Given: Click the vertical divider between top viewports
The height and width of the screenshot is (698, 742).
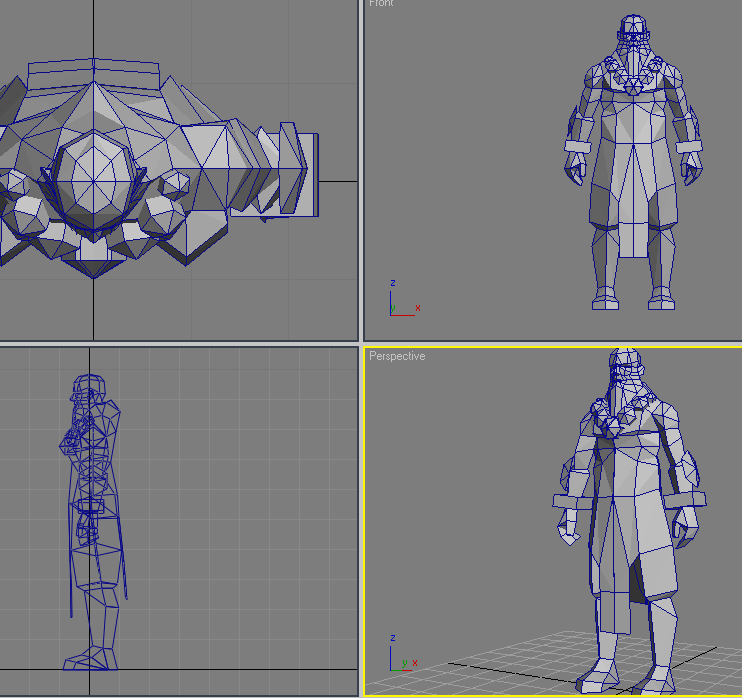Looking at the screenshot, I should click(x=361, y=169).
